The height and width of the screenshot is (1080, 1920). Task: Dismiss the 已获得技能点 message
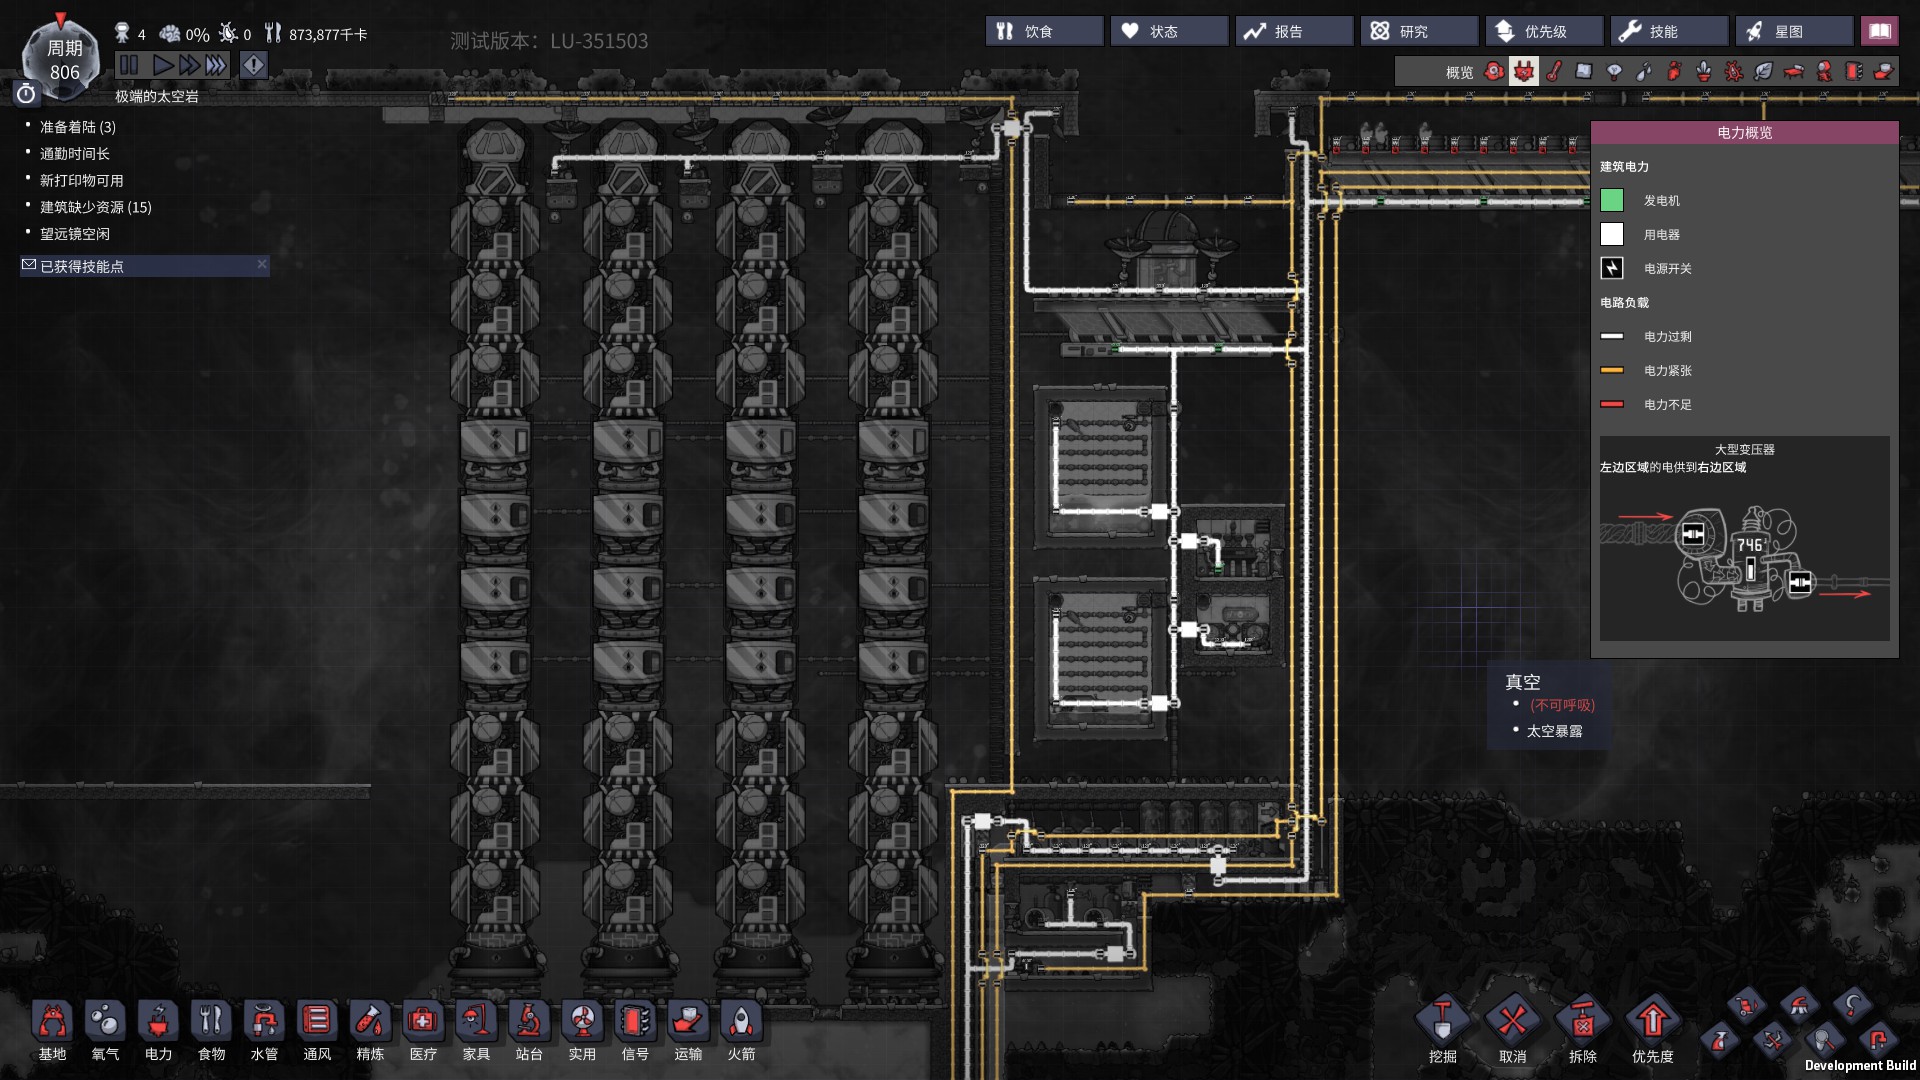tap(262, 265)
